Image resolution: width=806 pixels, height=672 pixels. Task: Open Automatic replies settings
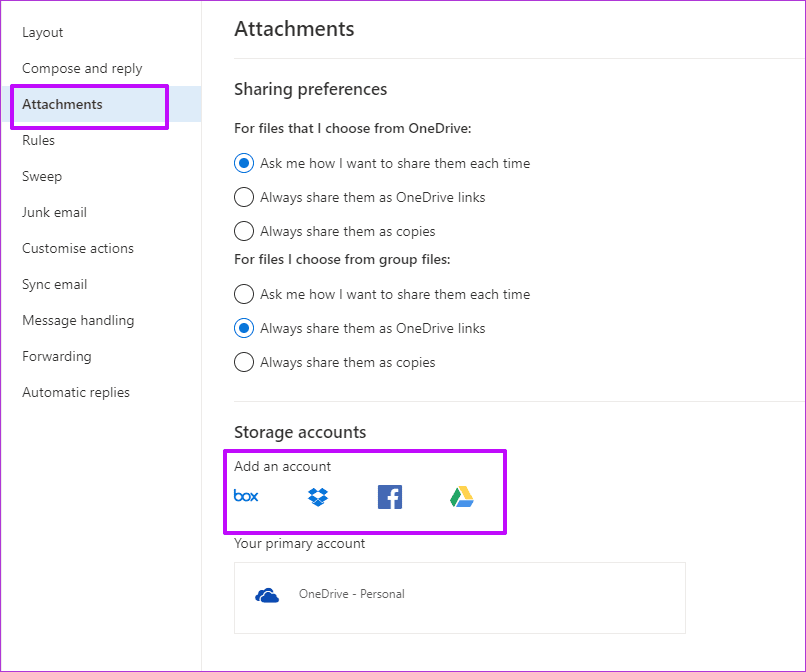[76, 392]
